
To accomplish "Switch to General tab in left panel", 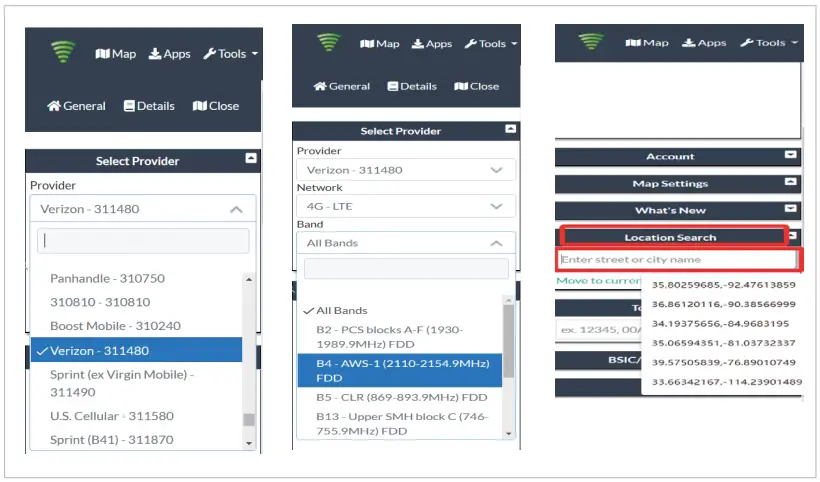I will pyautogui.click(x=76, y=106).
